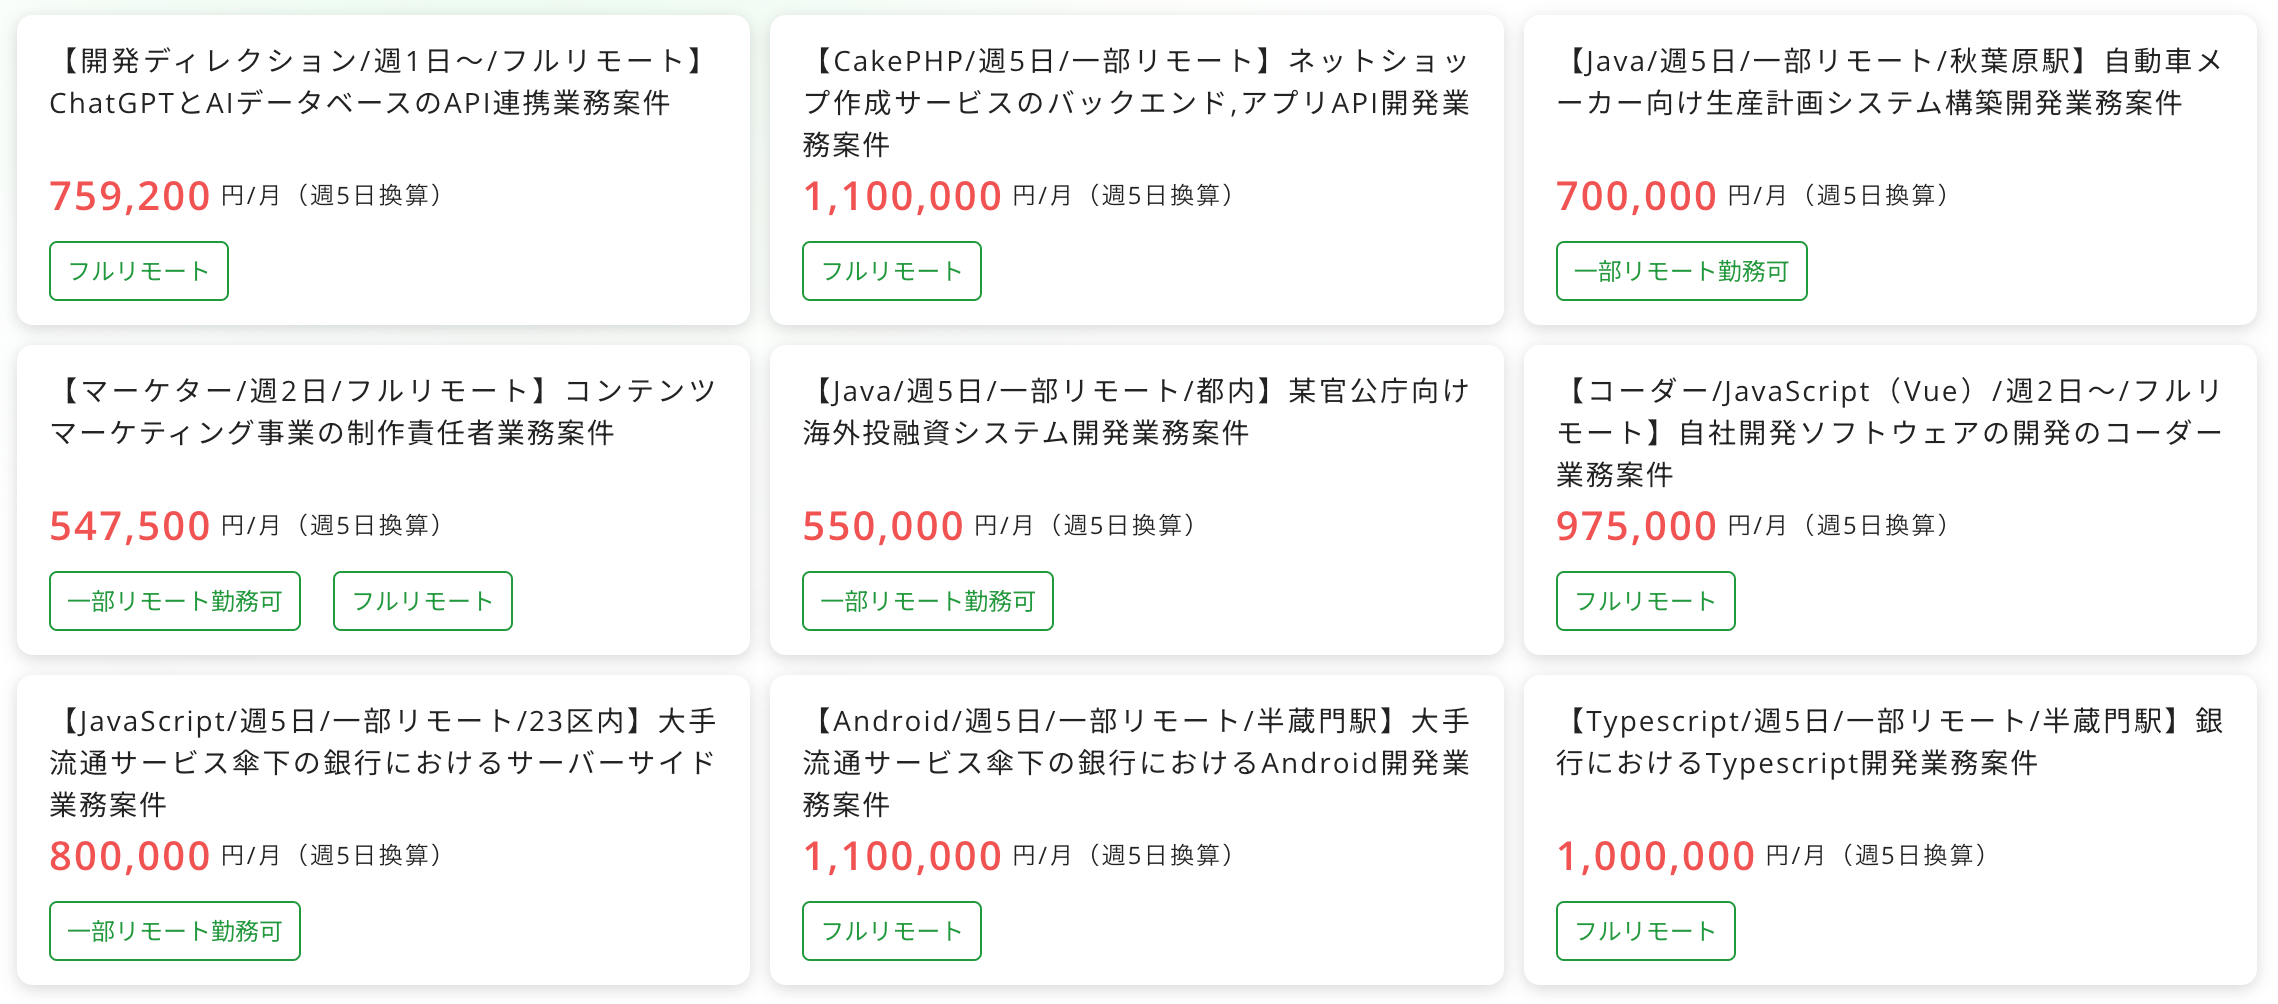Open the Java government overseas loan system job
2278x1004 pixels.
tap(1135, 411)
